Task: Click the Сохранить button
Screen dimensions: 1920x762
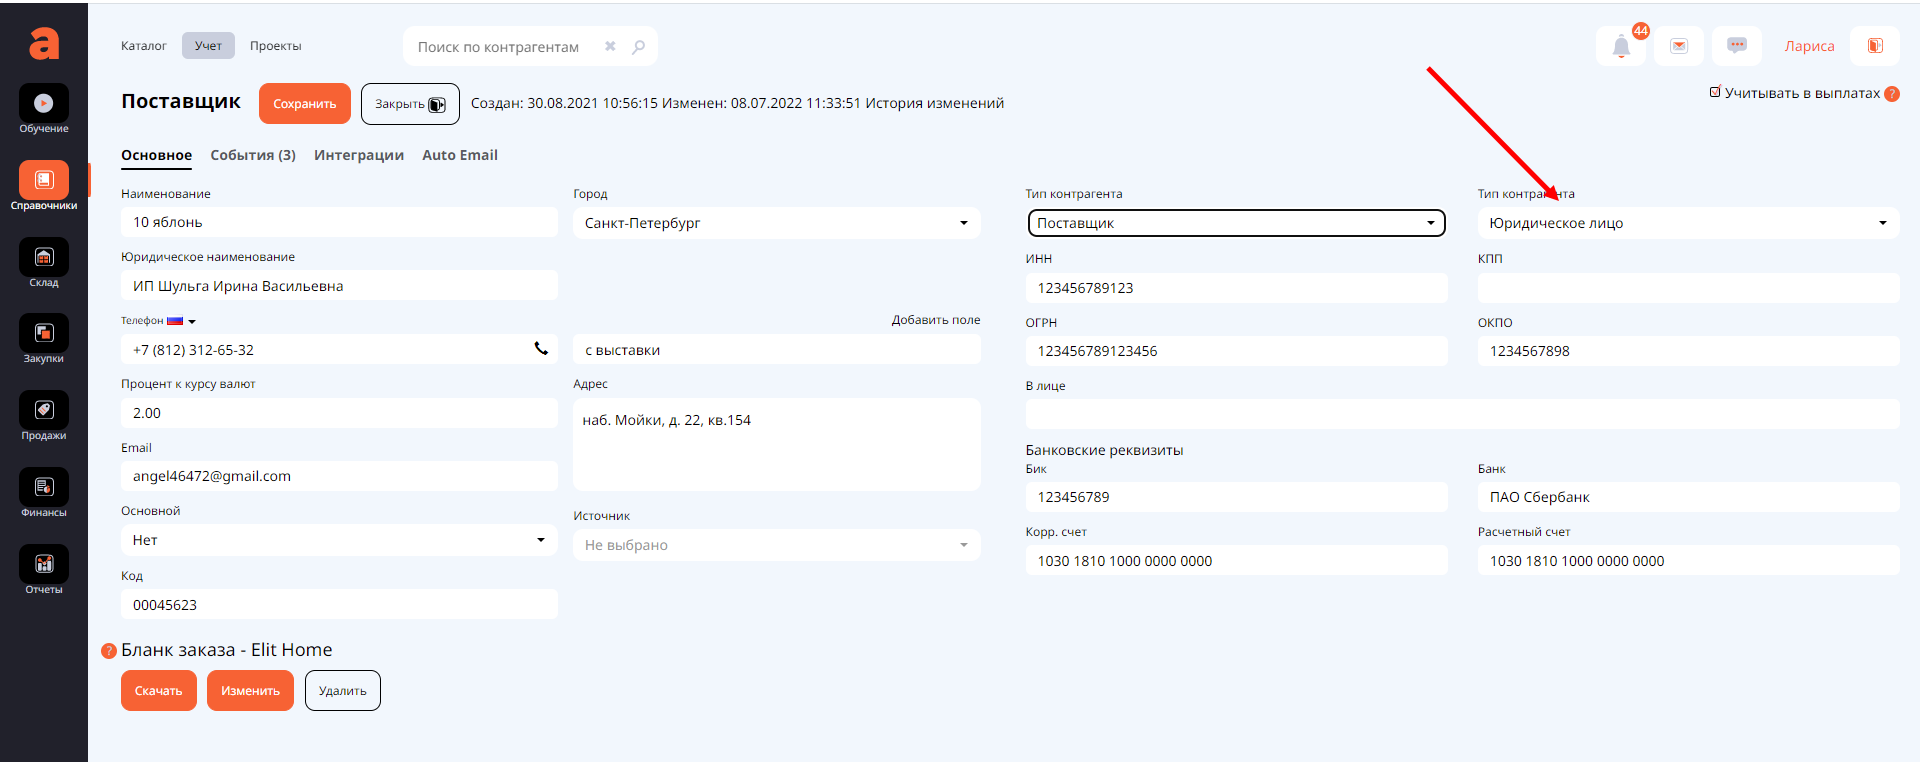Action: coord(305,104)
